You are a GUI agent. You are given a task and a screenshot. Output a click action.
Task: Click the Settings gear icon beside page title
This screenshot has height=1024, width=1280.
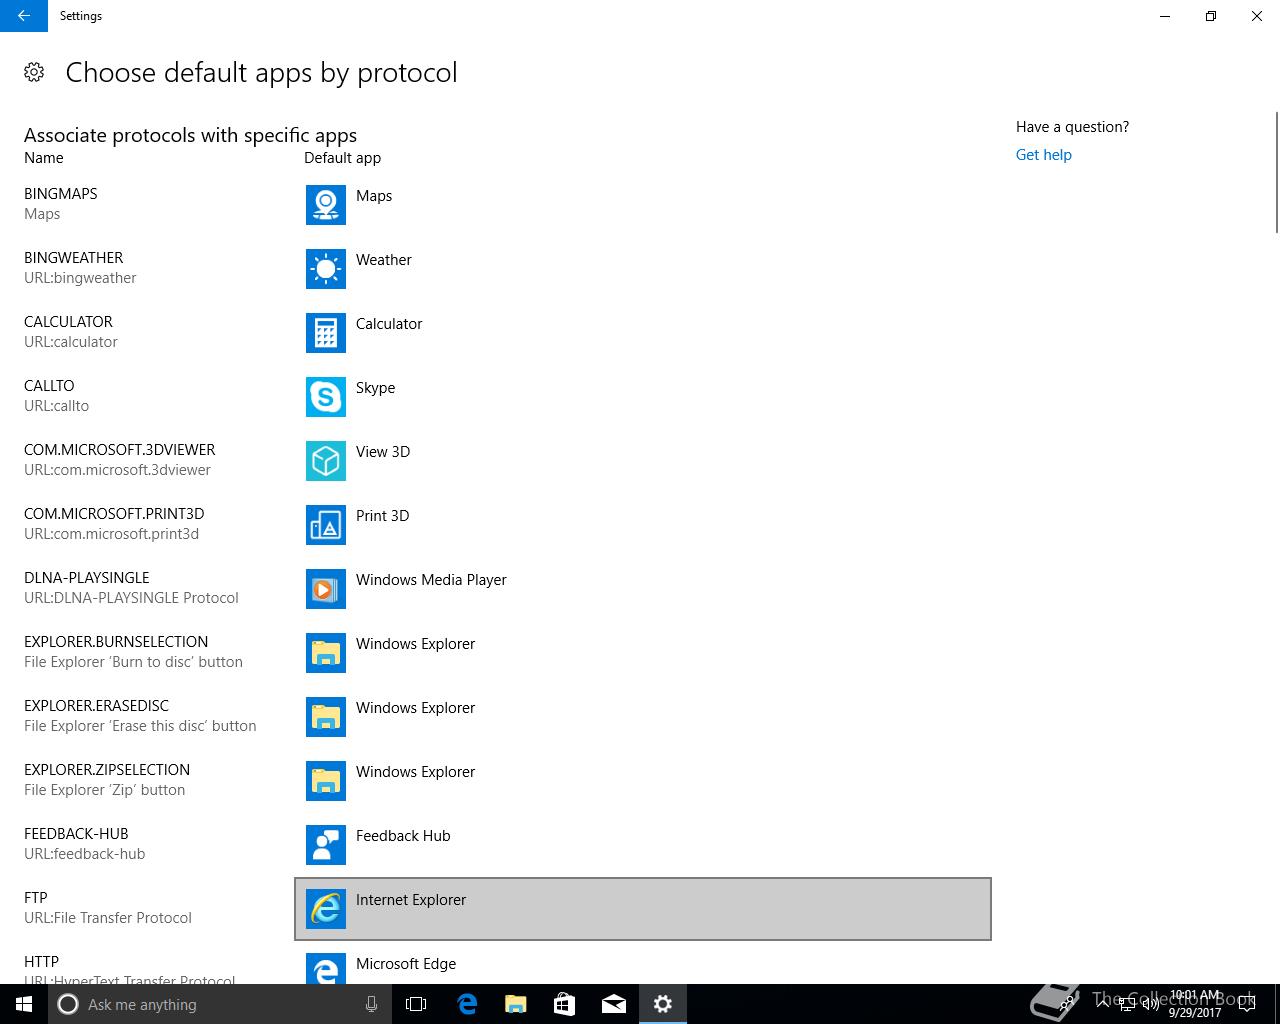pos(34,72)
